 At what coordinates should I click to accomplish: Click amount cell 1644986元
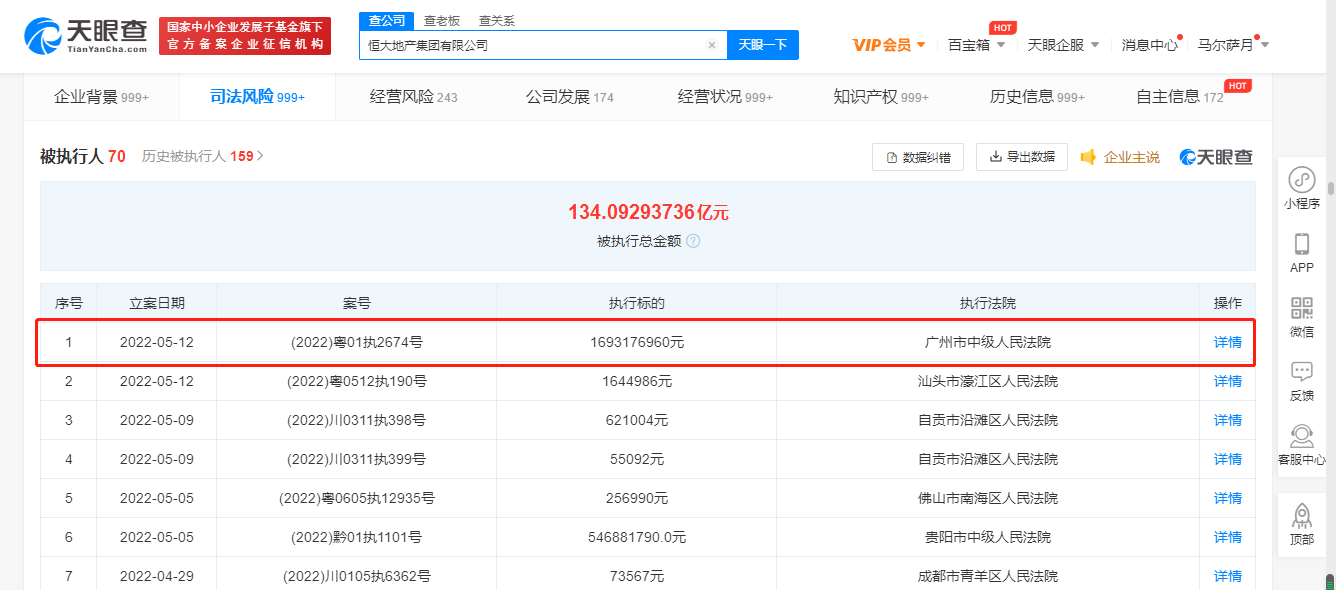click(637, 381)
